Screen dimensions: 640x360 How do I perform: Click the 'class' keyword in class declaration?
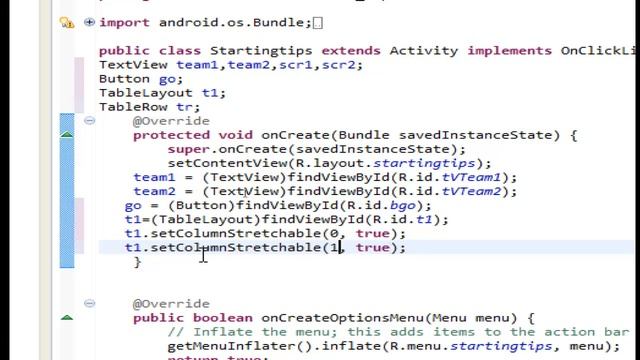coord(180,51)
